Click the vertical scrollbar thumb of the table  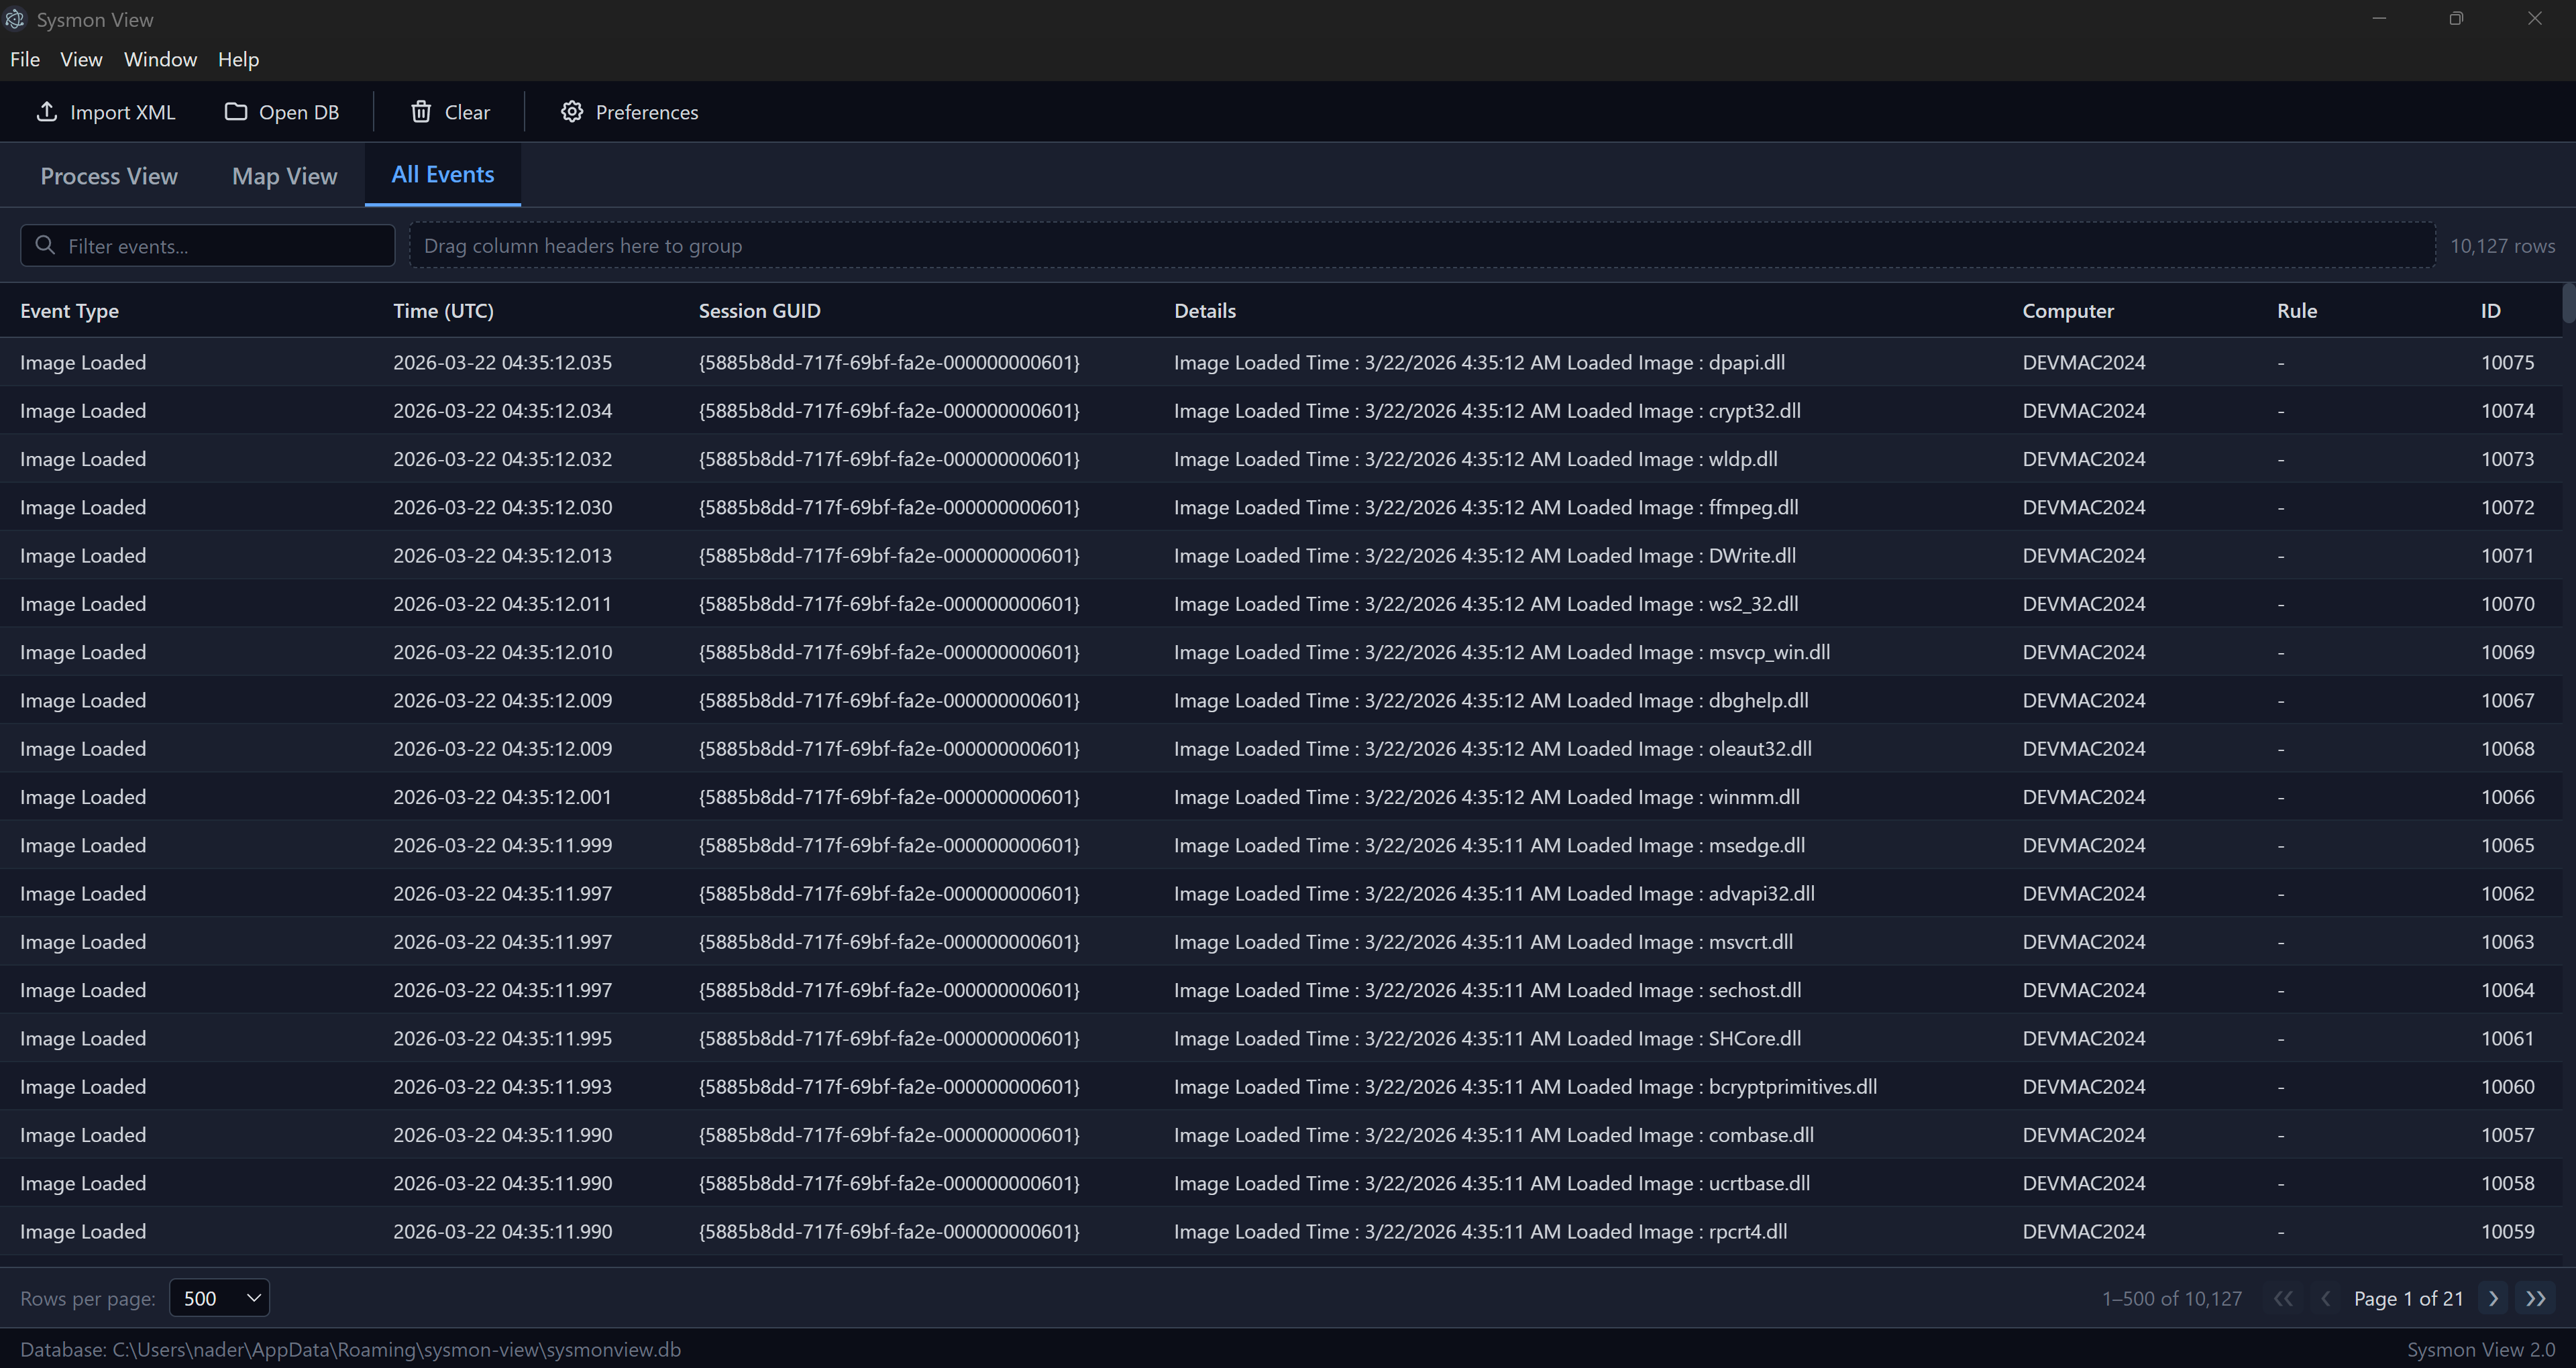pos(2568,303)
